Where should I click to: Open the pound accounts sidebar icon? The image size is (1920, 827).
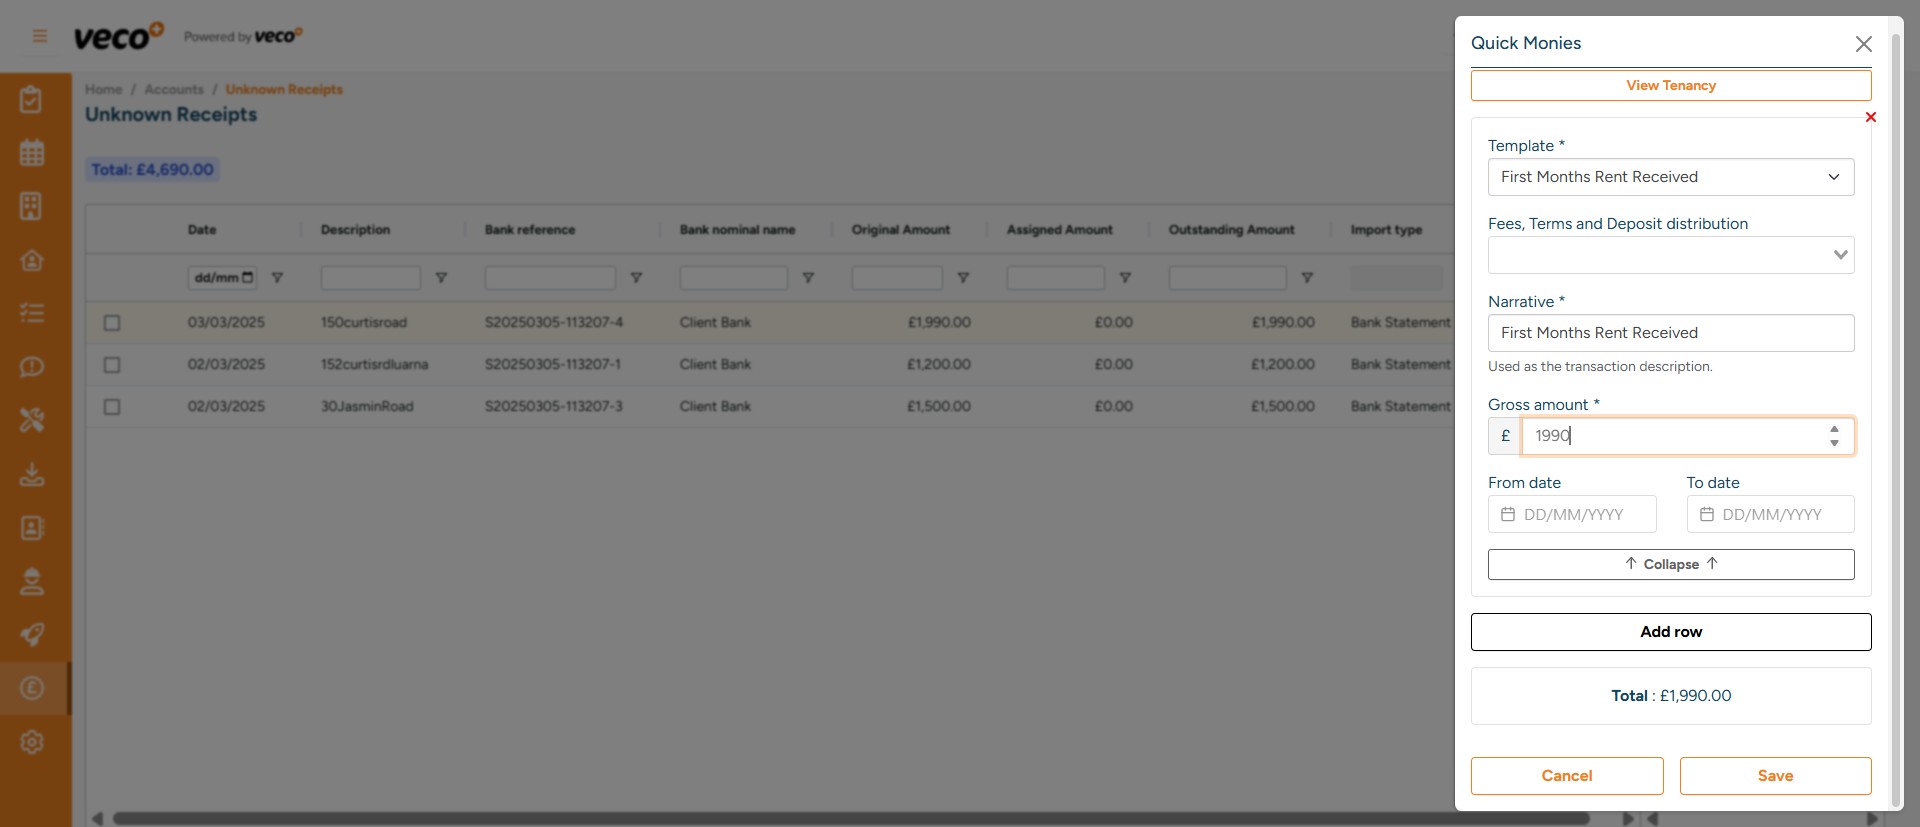click(32, 688)
